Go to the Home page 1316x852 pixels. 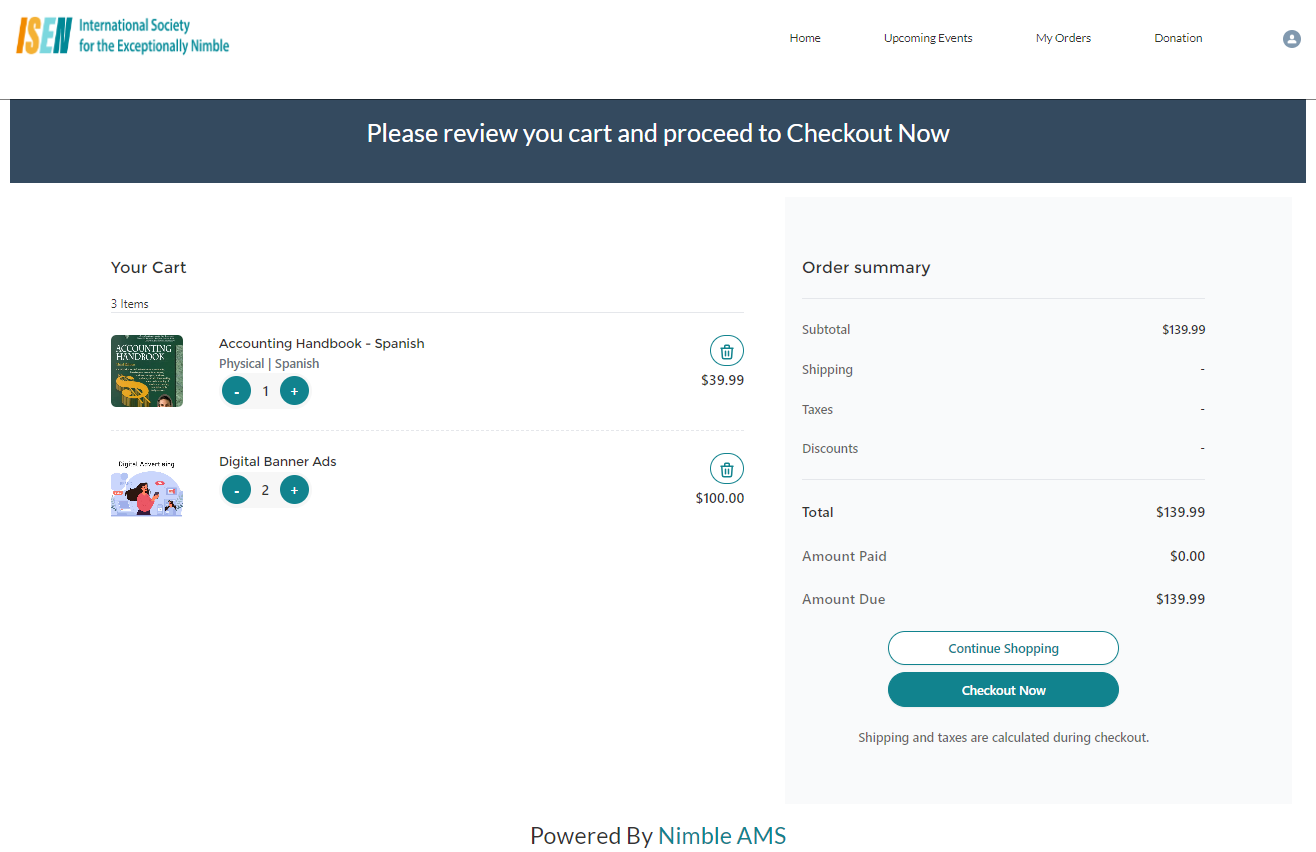(805, 38)
